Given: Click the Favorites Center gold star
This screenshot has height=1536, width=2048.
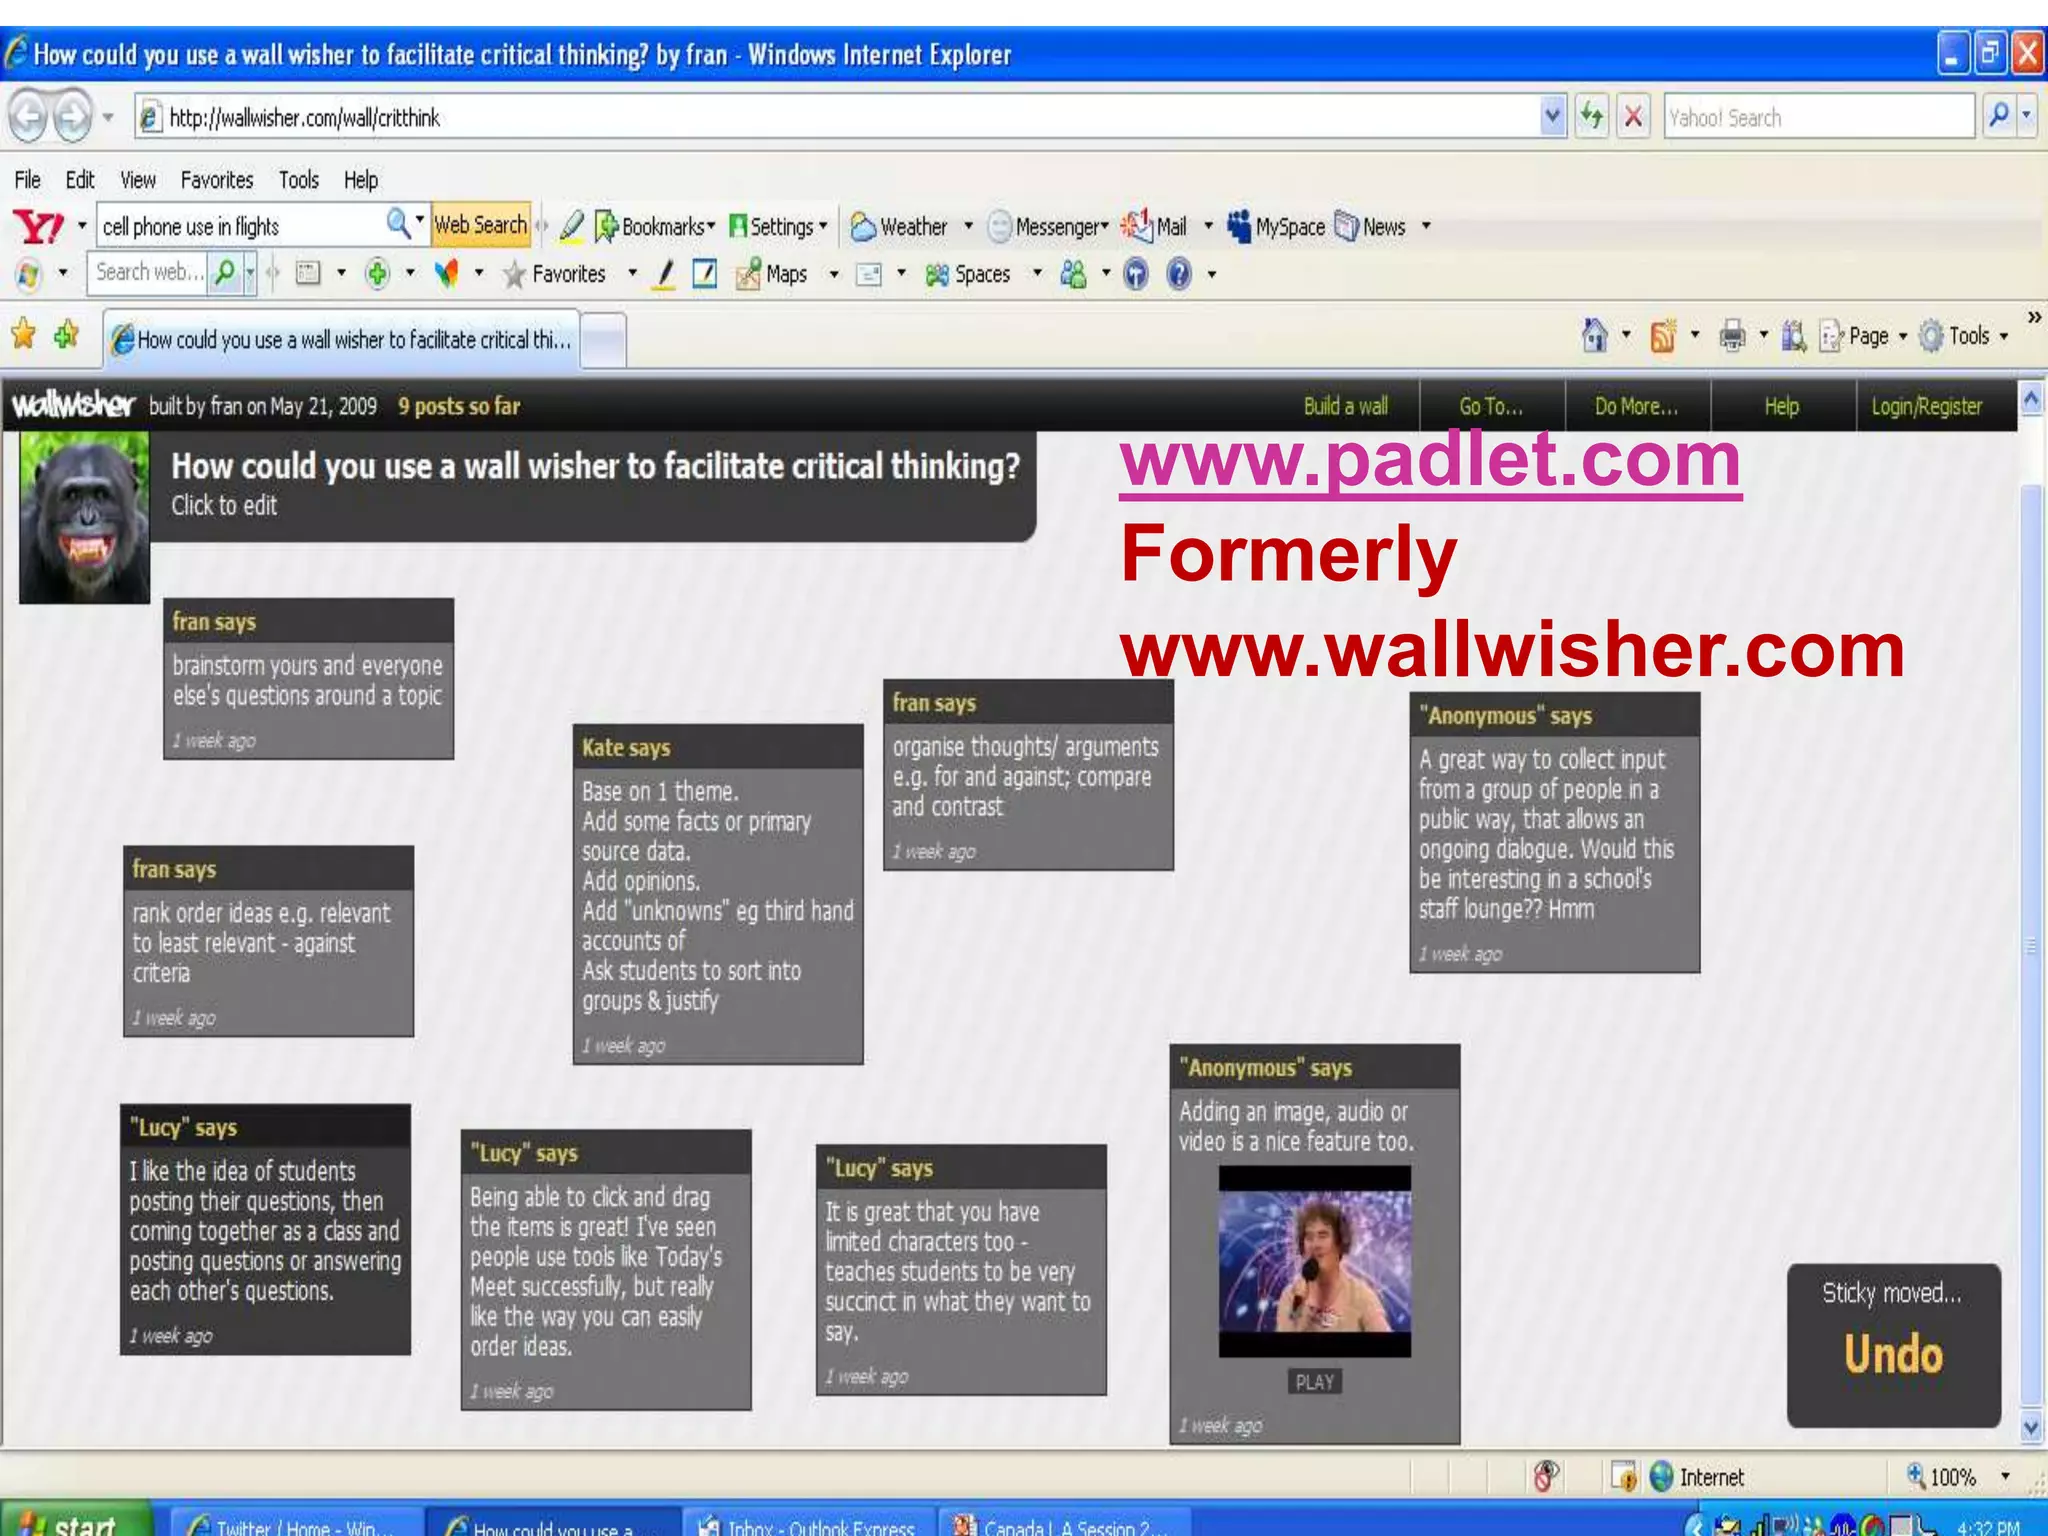Looking at the screenshot, I should coord(24,334).
